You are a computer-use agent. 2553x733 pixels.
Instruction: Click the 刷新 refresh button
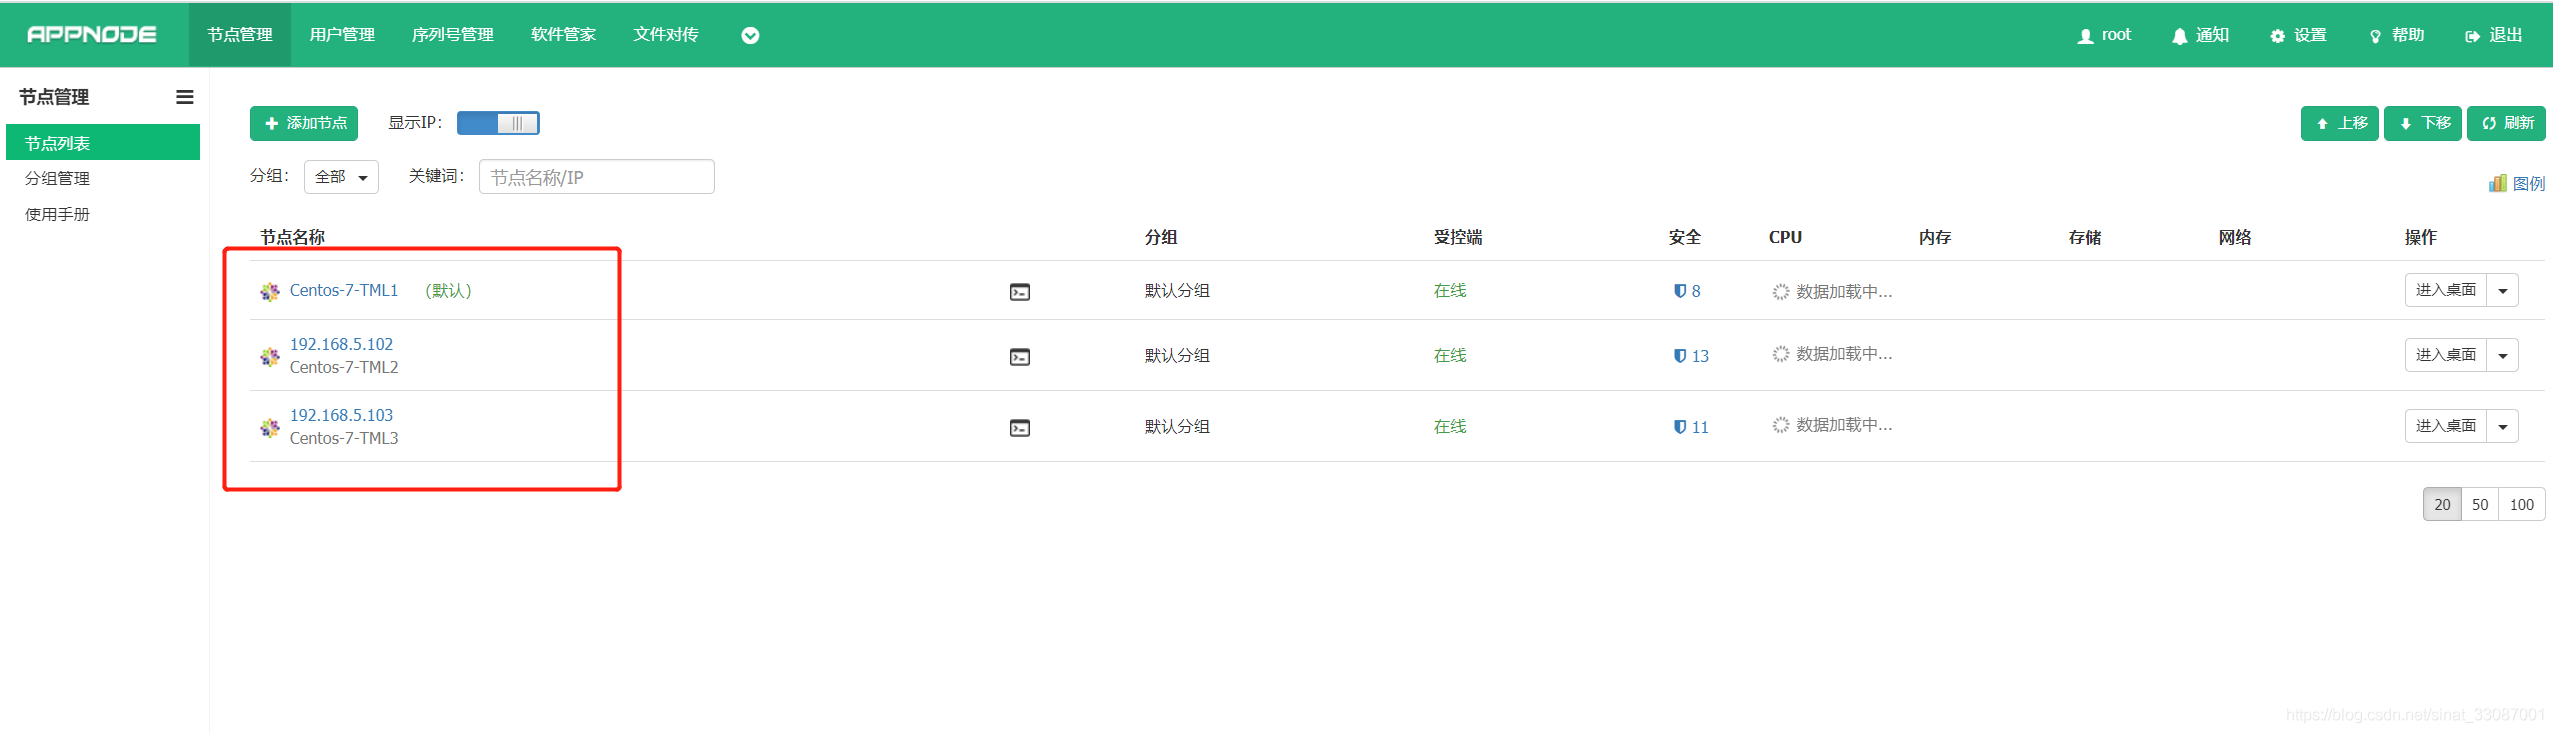click(2506, 123)
